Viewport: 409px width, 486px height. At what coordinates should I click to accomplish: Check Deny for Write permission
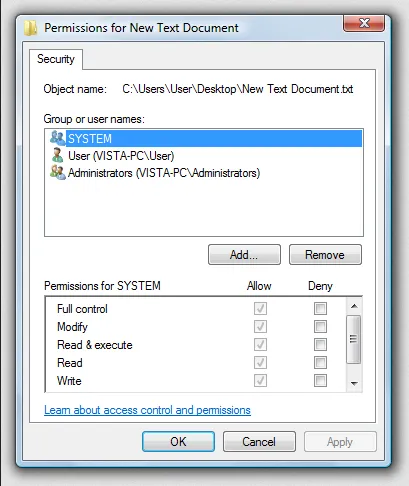320,381
